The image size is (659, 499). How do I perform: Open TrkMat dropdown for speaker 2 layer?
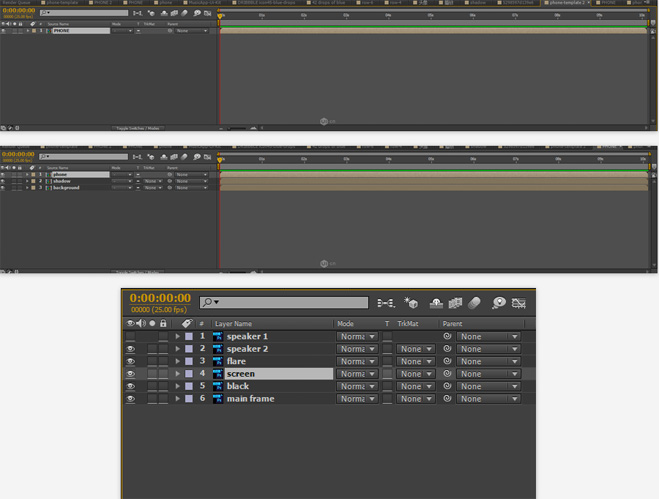click(413, 350)
